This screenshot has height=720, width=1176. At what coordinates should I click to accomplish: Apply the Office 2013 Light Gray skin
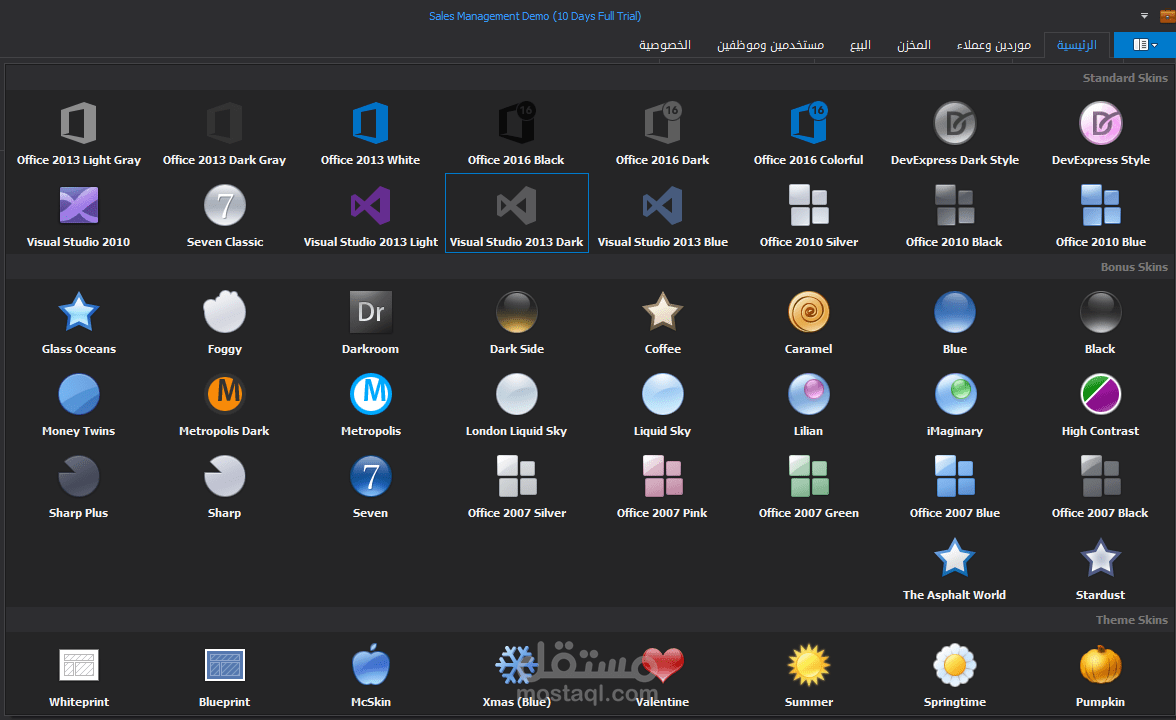point(79,134)
